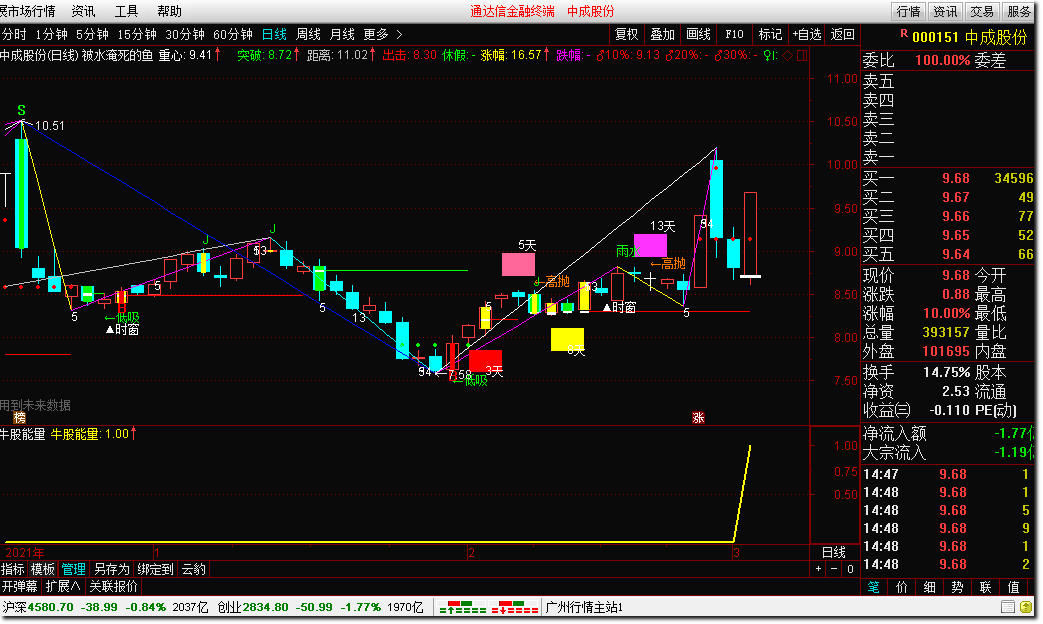Open the 画线 drawing tools
This screenshot has width=1043, height=624.
click(698, 35)
